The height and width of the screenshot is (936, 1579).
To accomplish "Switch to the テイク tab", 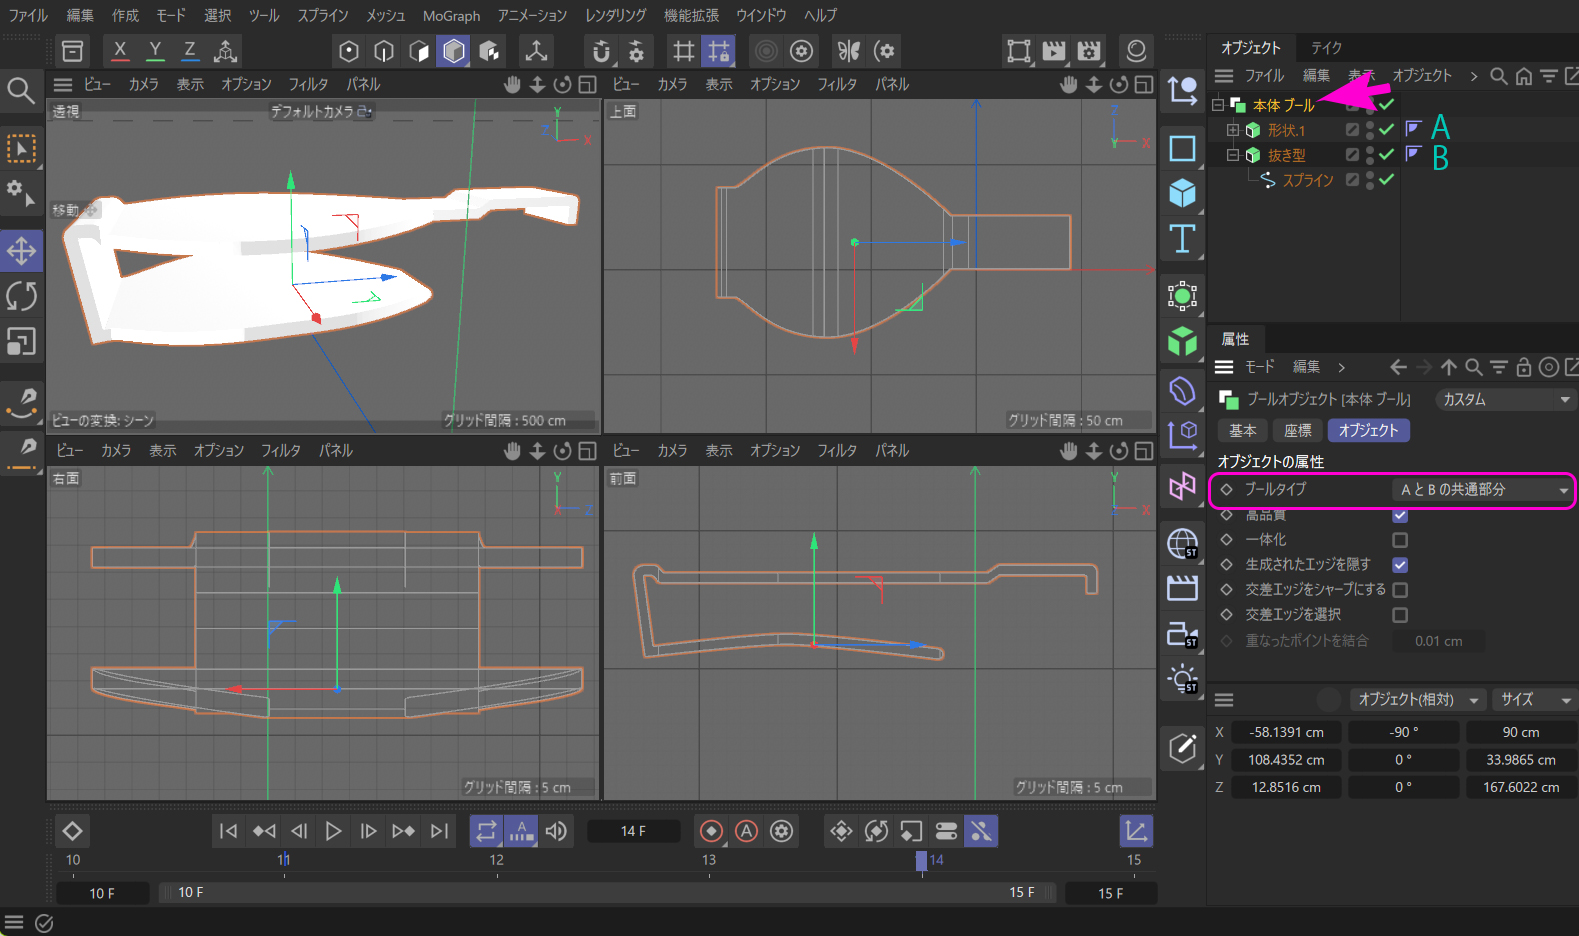I will pos(1326,48).
